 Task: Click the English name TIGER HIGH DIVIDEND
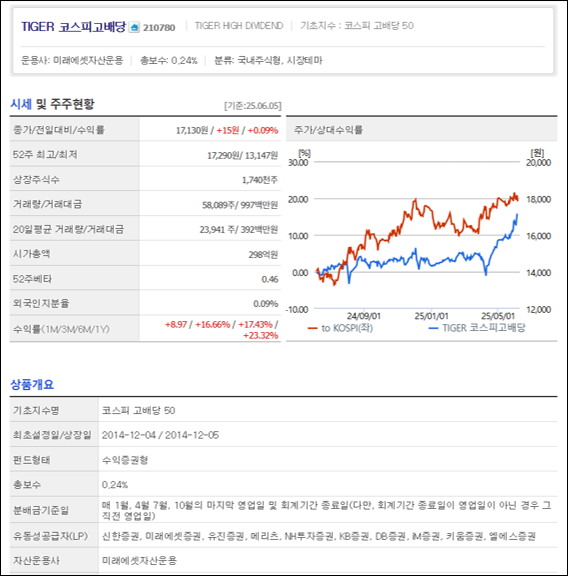pos(239,26)
